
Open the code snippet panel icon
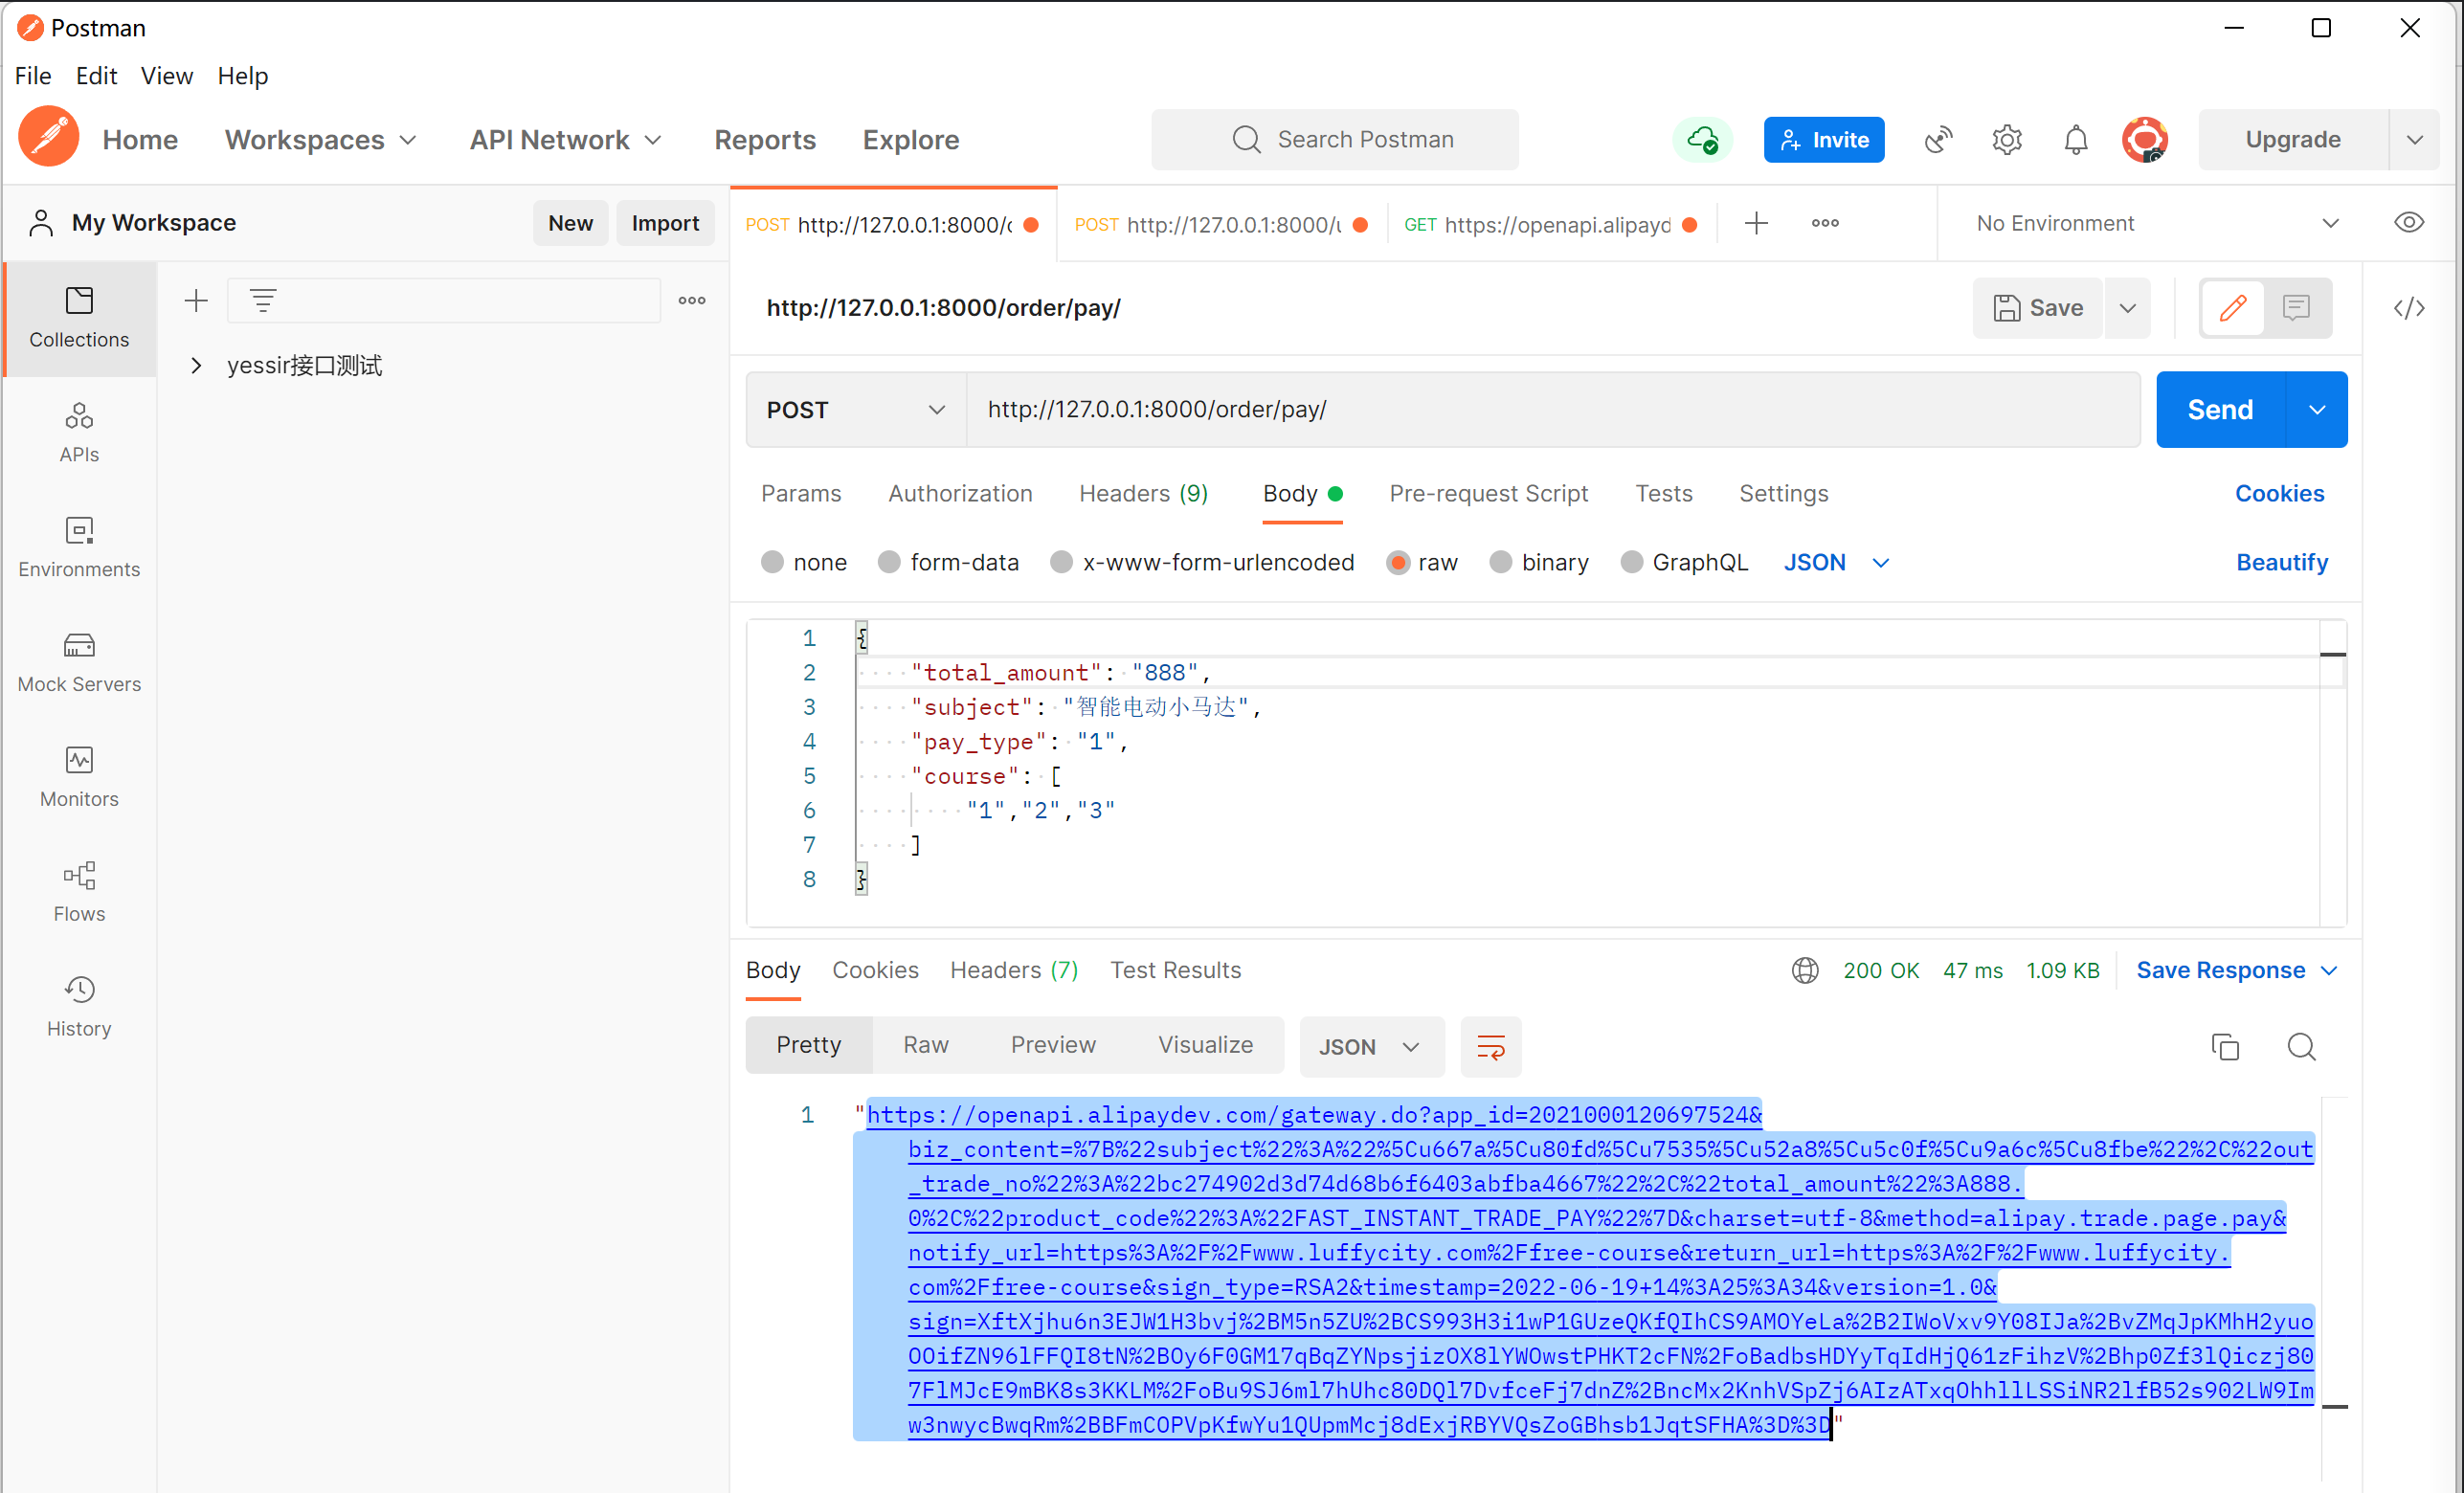(x=2408, y=308)
